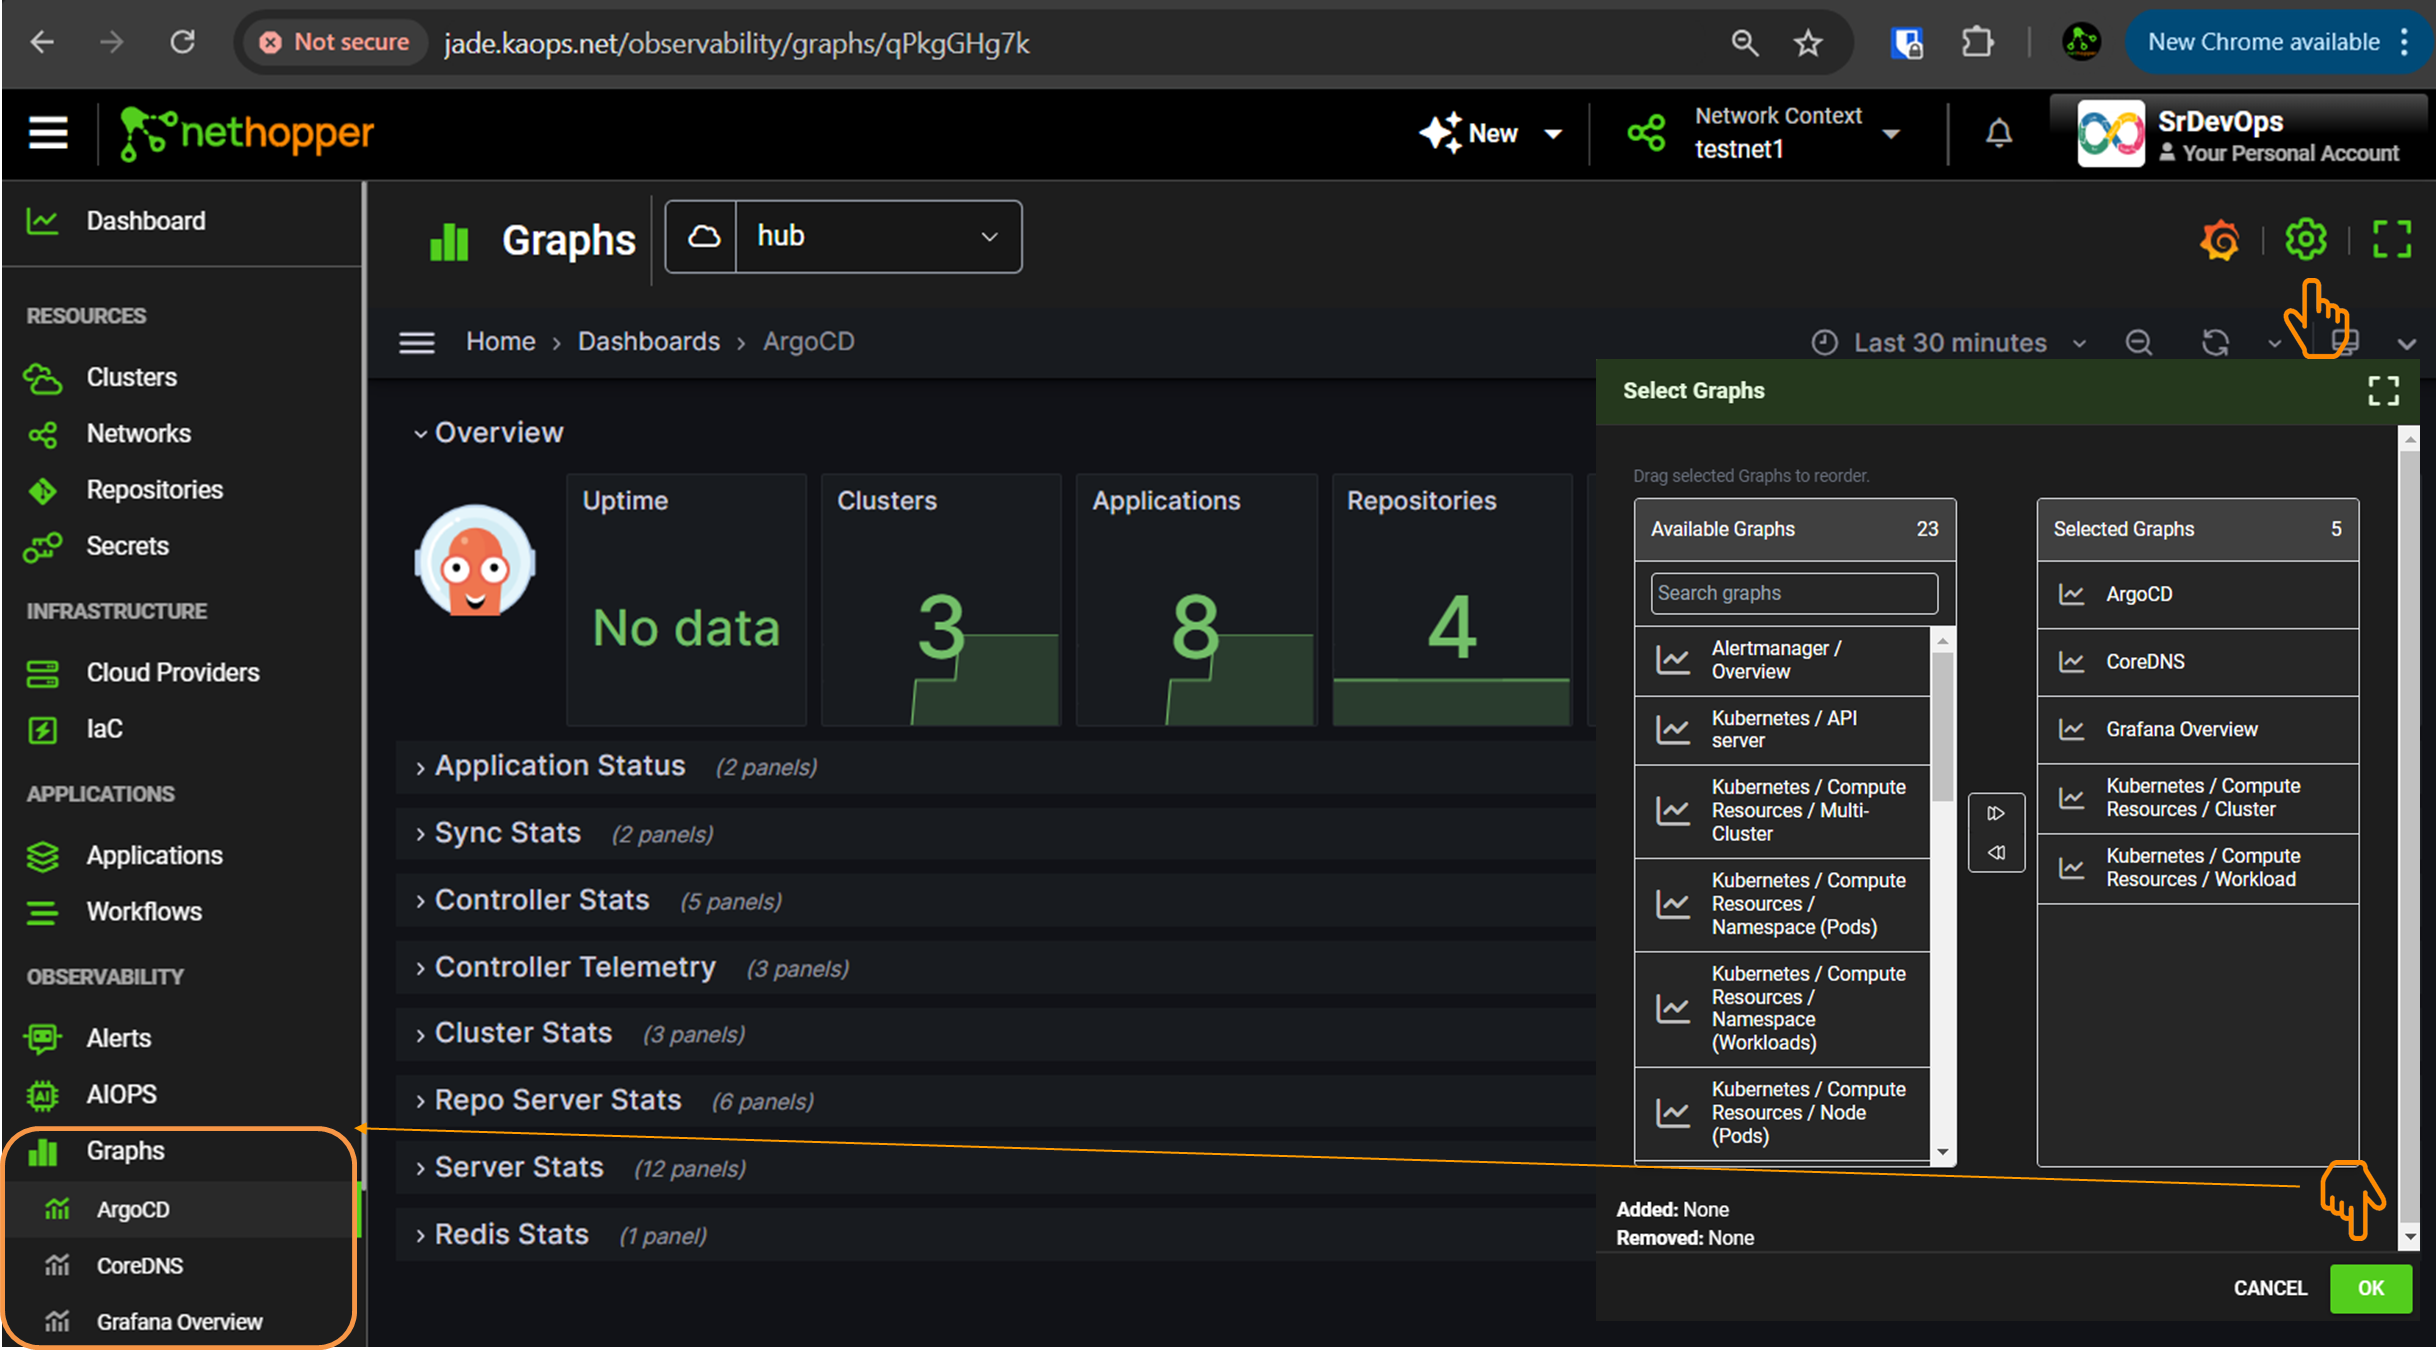Open Grafana Overview under Graphs sidebar

[x=182, y=1322]
